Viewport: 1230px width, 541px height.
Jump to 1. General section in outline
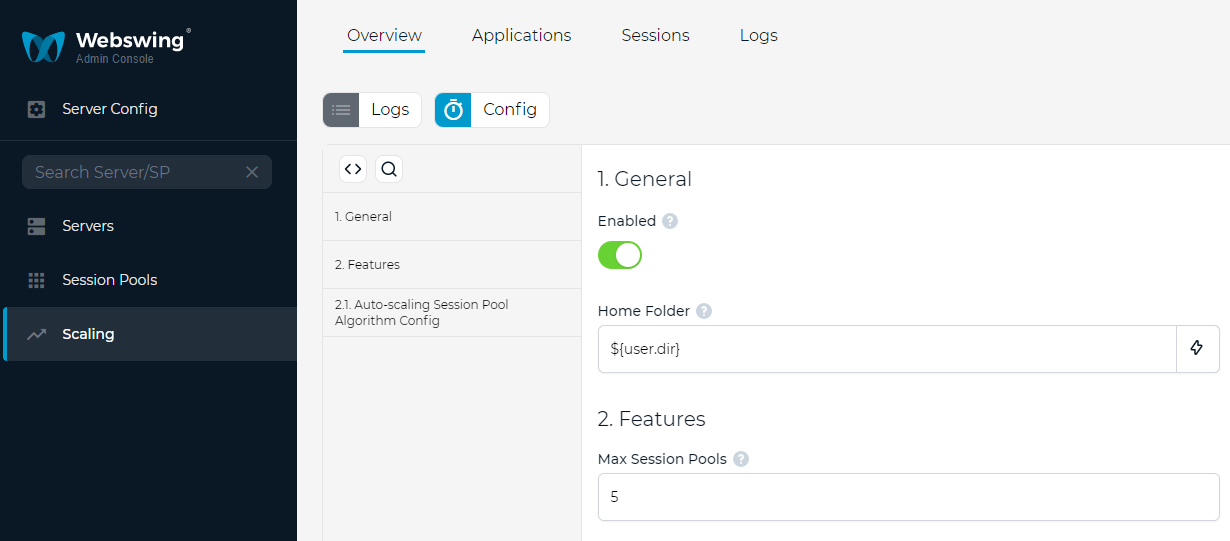coord(452,217)
